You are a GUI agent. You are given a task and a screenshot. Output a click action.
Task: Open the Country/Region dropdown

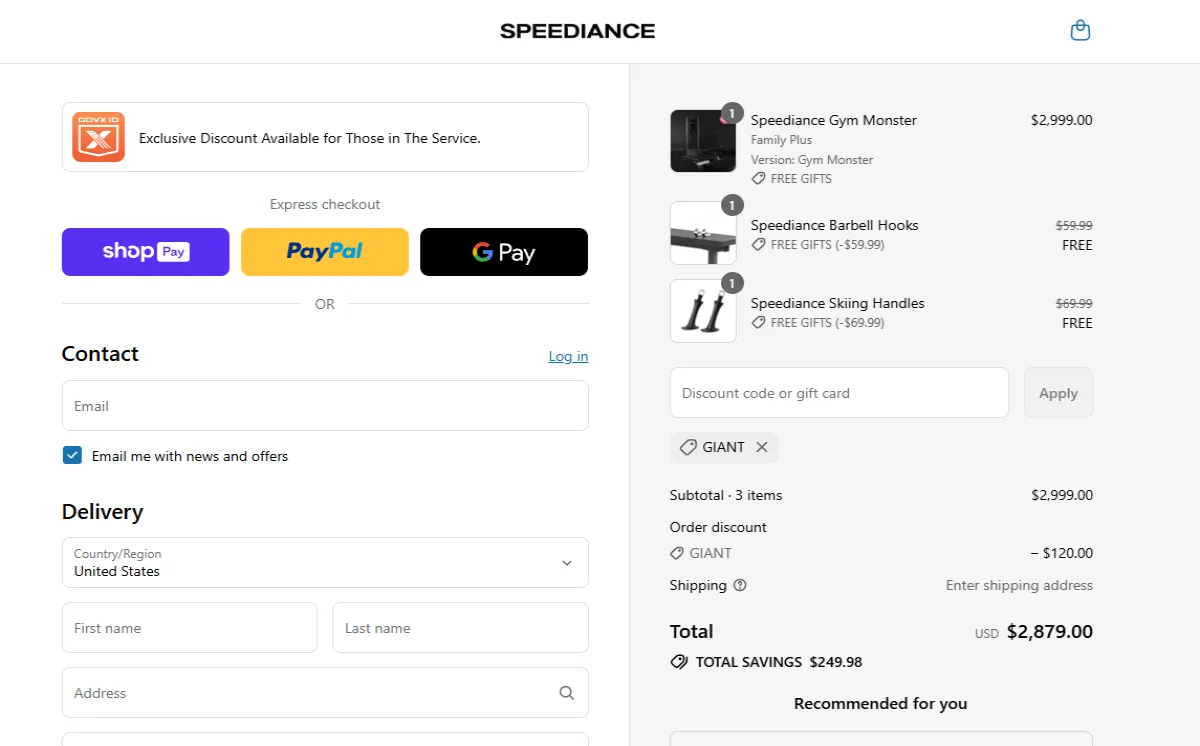(x=325, y=563)
